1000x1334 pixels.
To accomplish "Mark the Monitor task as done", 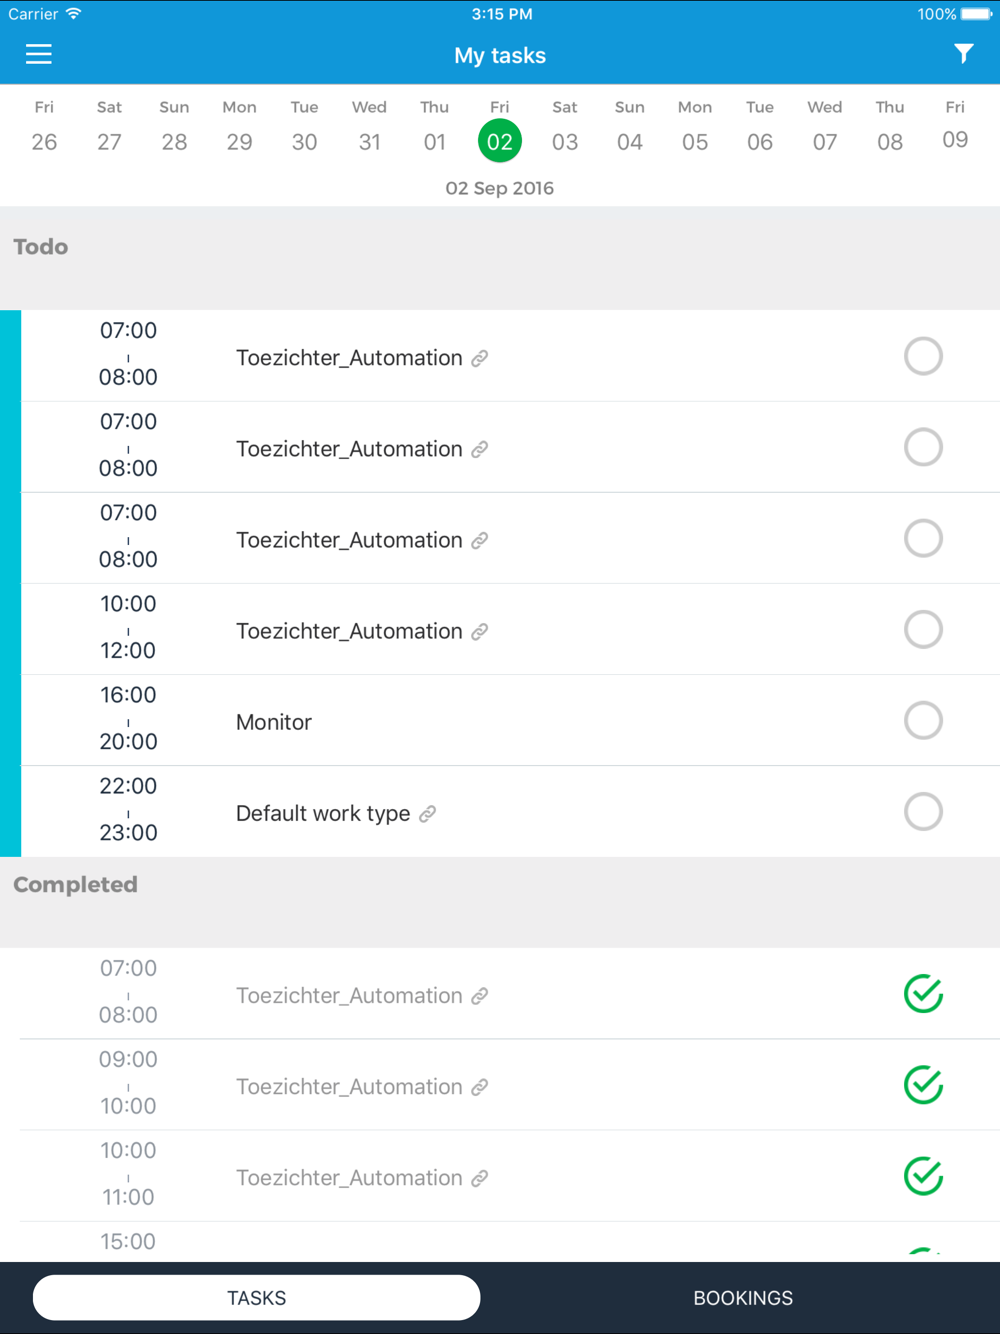I will click(x=923, y=720).
